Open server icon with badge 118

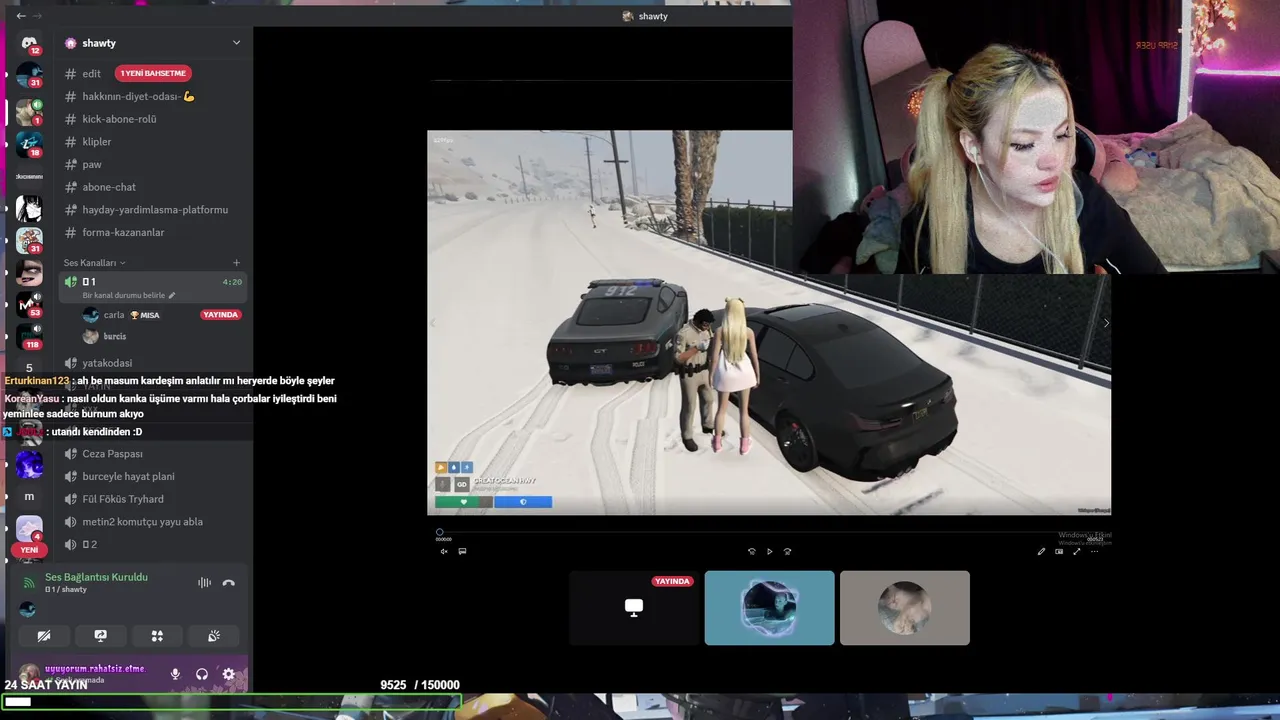(x=29, y=335)
